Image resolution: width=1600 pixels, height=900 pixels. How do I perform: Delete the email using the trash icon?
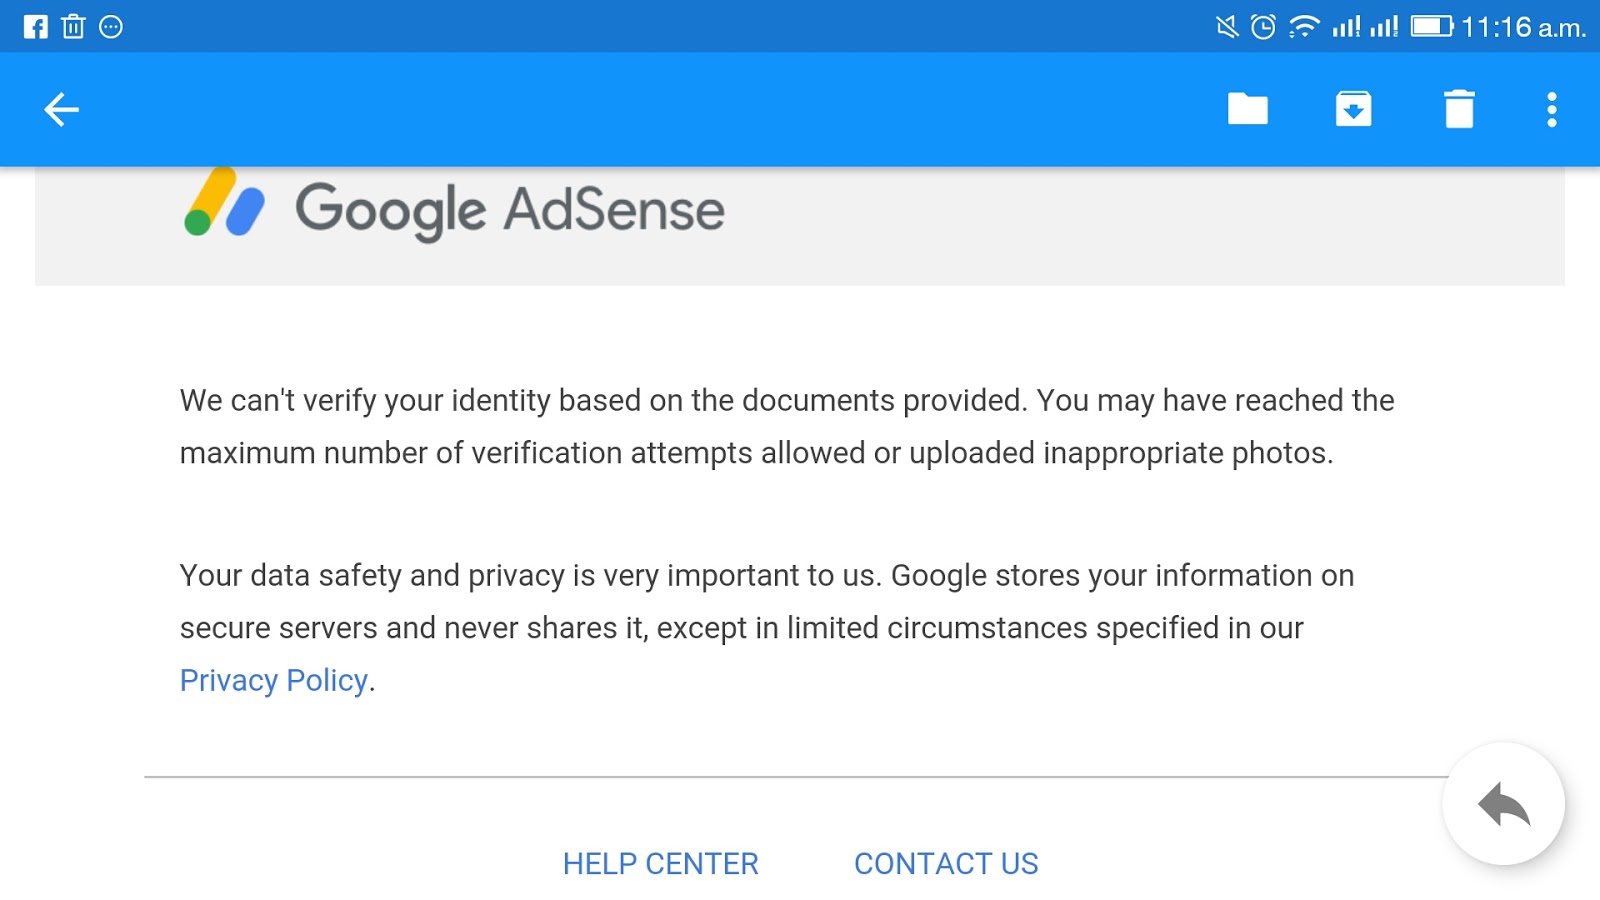click(x=1459, y=109)
